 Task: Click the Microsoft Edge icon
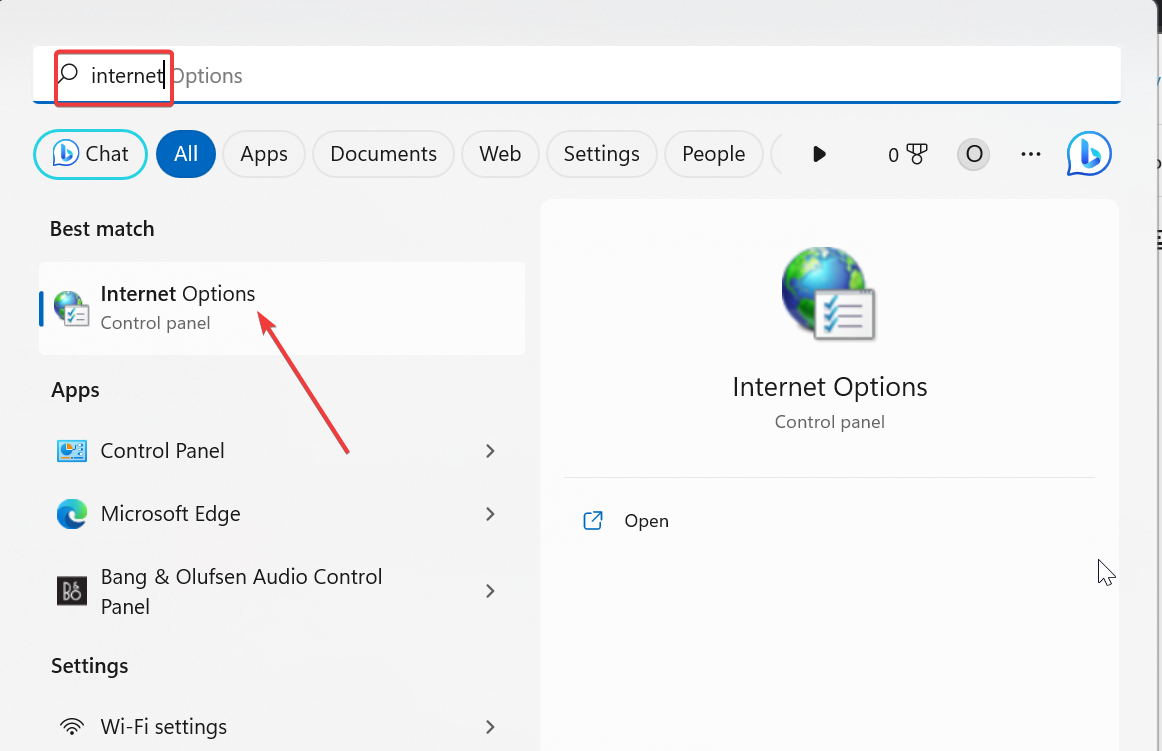click(72, 514)
